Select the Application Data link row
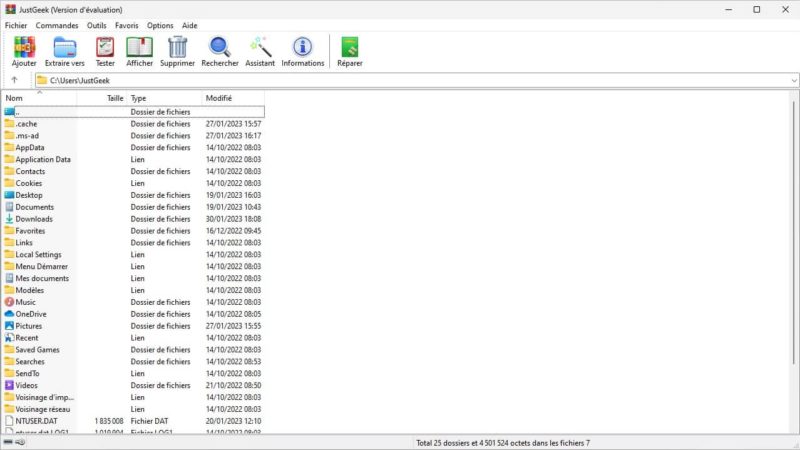This screenshot has height=450, width=800. point(134,159)
